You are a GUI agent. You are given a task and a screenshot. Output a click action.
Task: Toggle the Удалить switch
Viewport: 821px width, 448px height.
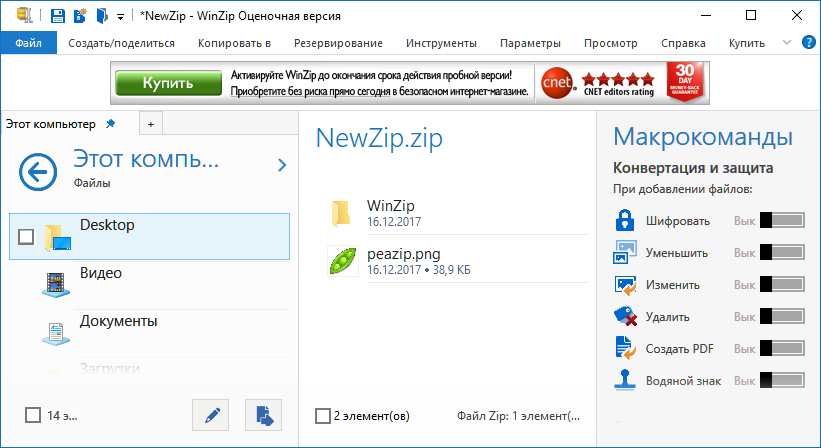(x=782, y=316)
